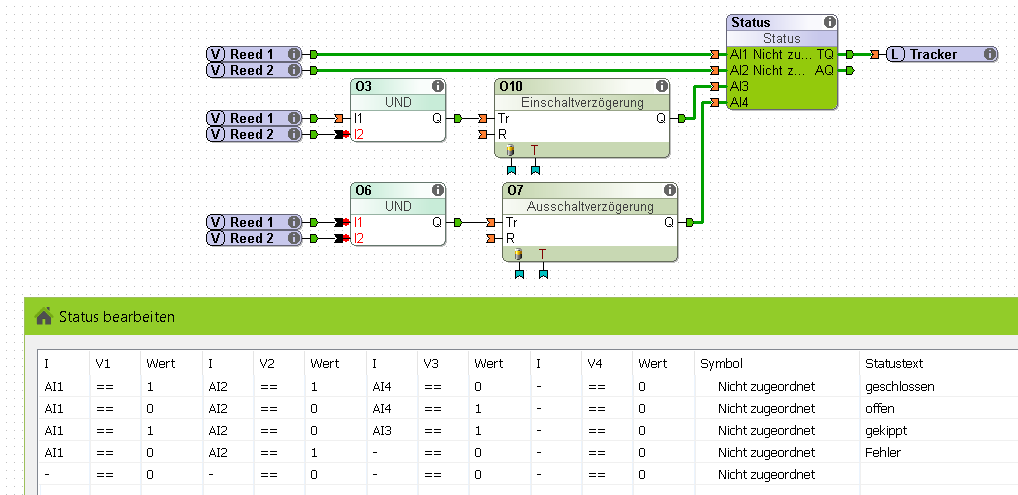Image resolution: width=1018 pixels, height=495 pixels.
Task: Select the Tr input of block O10
Action: coord(503,118)
